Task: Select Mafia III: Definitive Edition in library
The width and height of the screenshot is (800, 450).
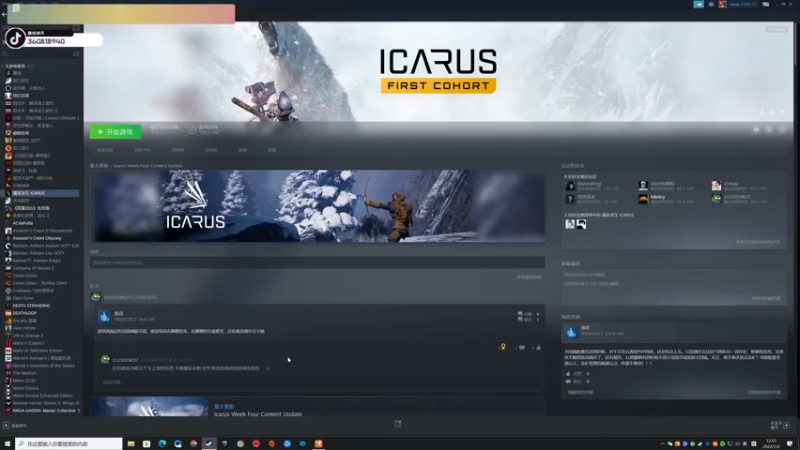Action: click(x=37, y=351)
